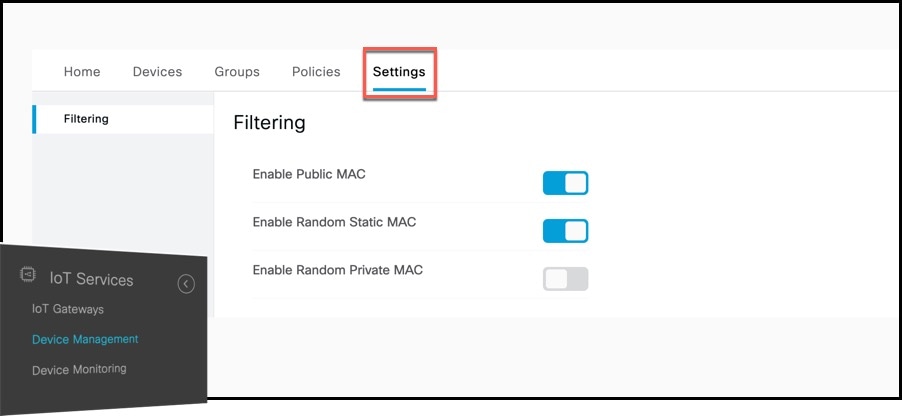This screenshot has height=416, width=902.
Task: Click the IoT Services chip icon
Action: click(x=28, y=274)
